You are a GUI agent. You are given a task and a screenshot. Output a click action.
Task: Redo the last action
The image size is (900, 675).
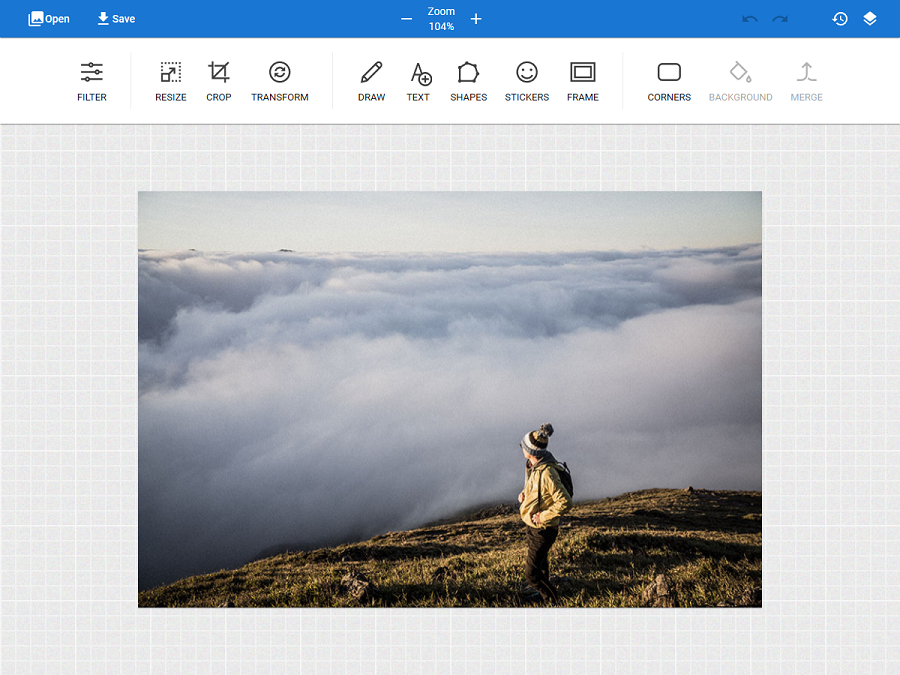pos(779,18)
